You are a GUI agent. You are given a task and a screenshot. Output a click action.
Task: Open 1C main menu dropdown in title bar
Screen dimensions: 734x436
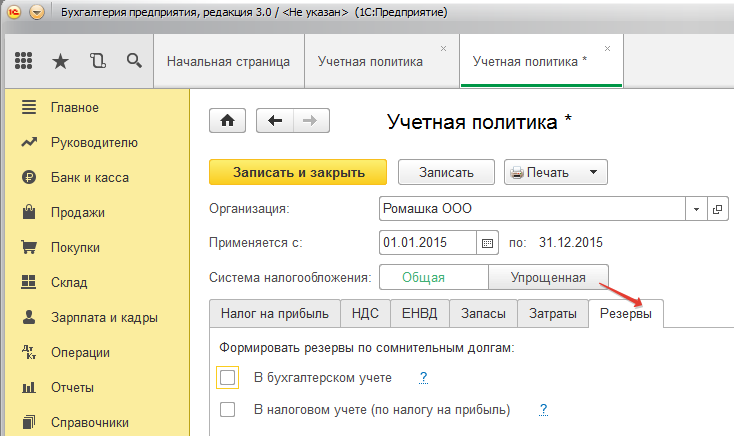tap(38, 13)
